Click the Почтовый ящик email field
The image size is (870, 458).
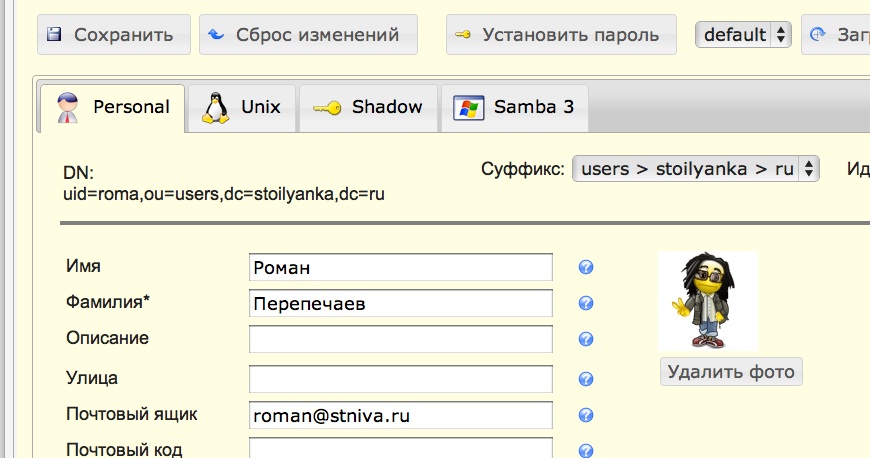(400, 415)
